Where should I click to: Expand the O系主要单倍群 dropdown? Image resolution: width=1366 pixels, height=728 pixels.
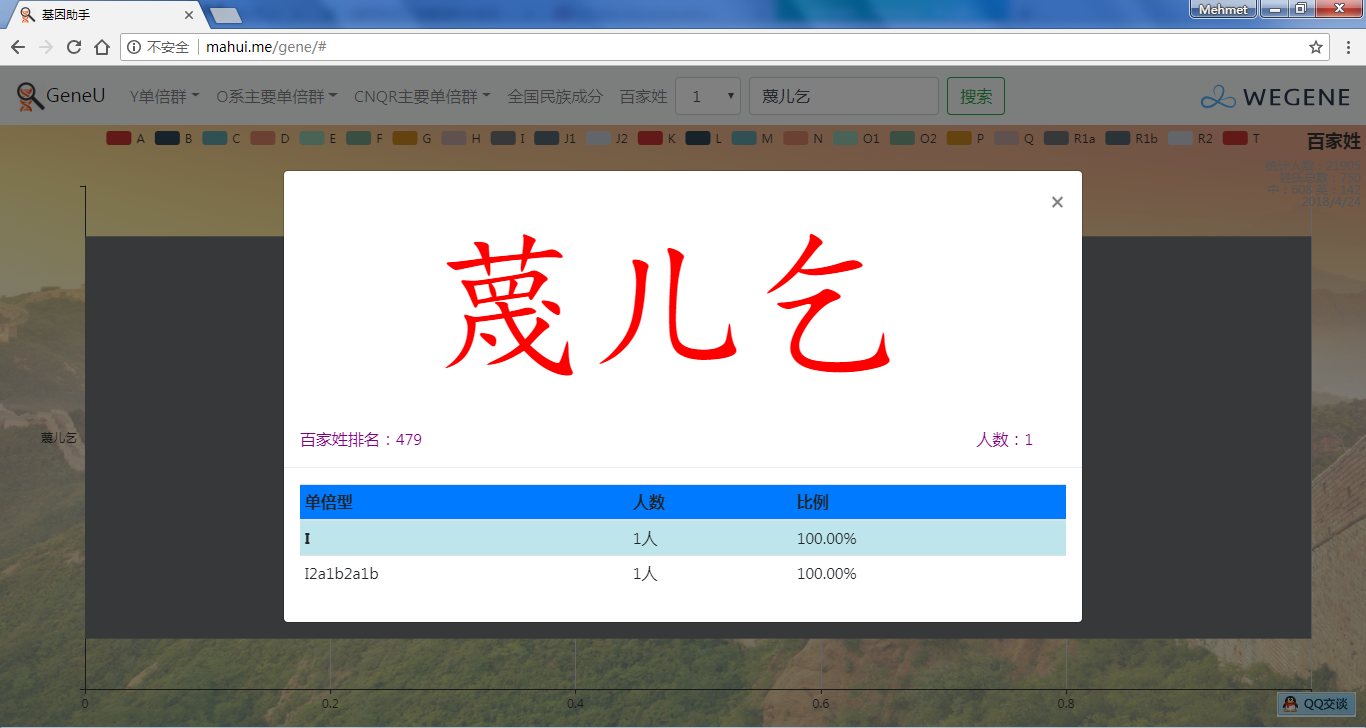[276, 96]
